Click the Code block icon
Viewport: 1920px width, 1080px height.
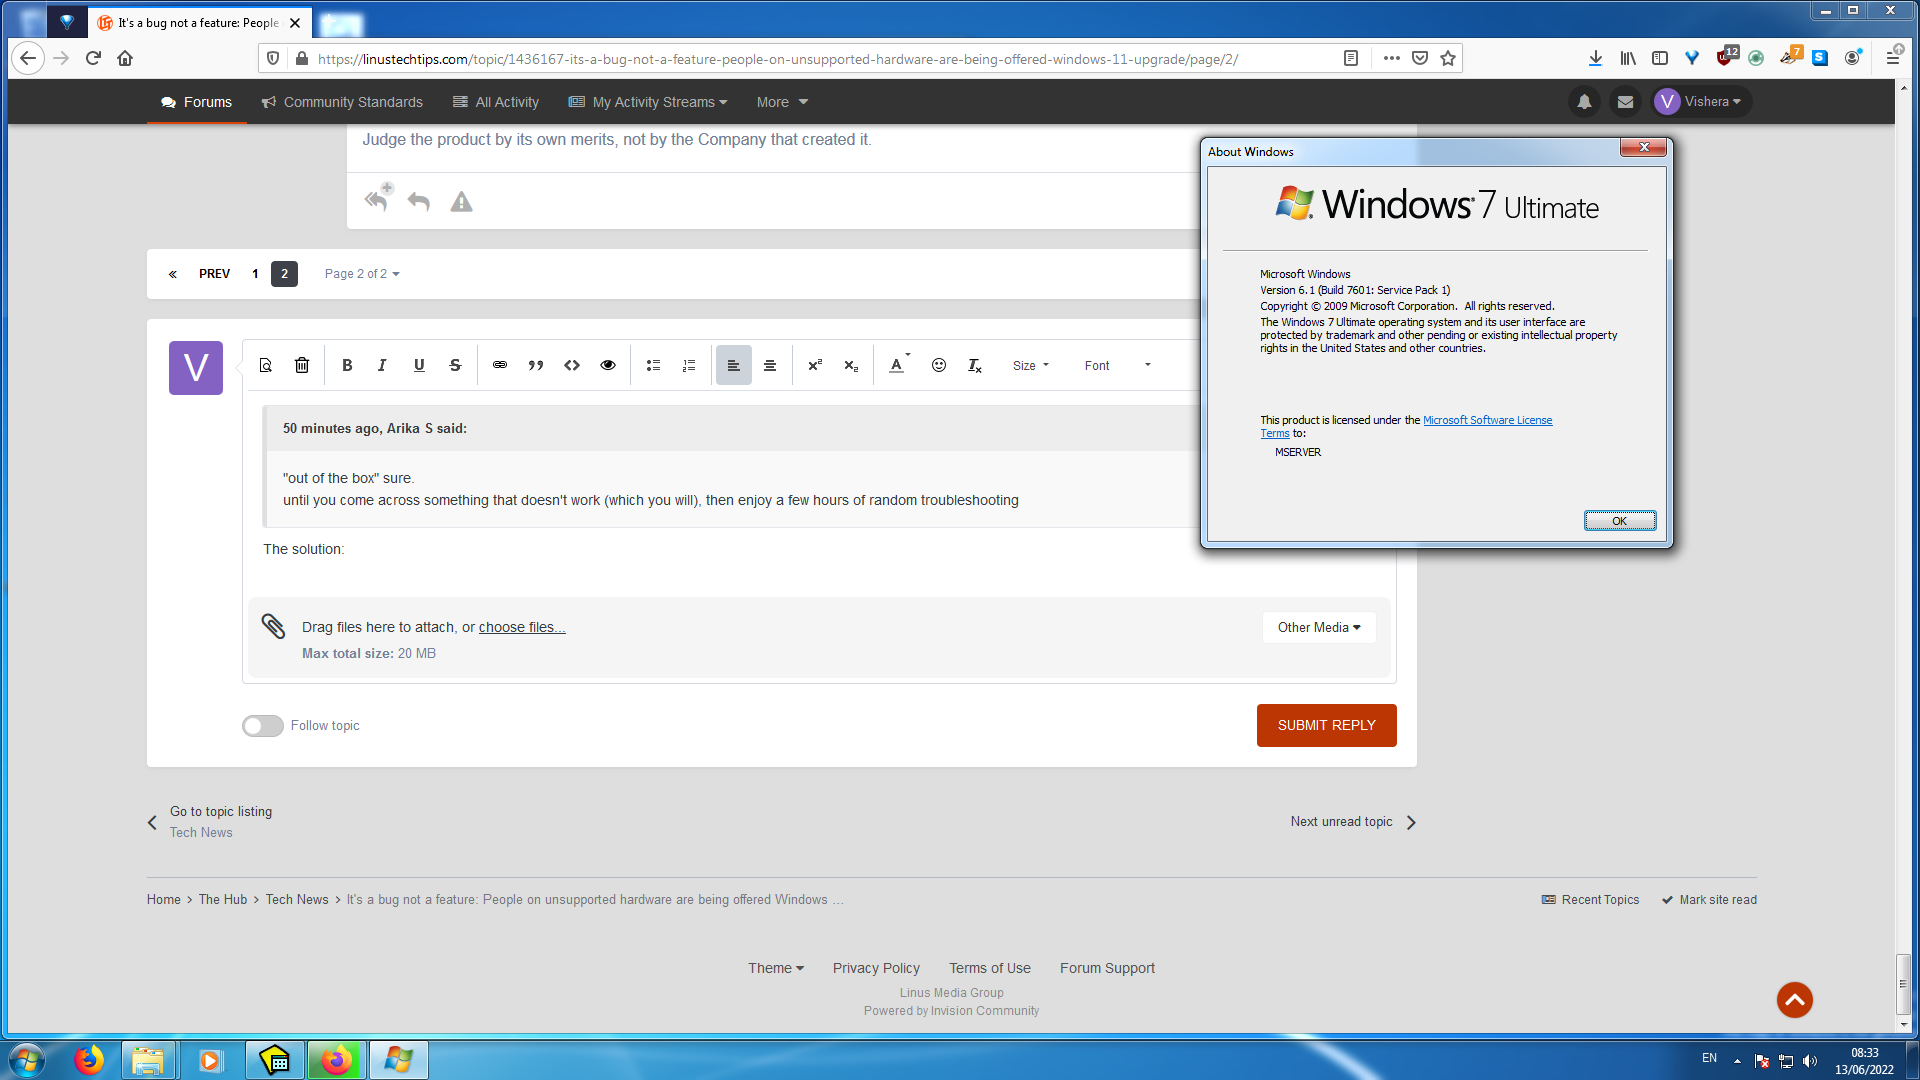pyautogui.click(x=572, y=365)
